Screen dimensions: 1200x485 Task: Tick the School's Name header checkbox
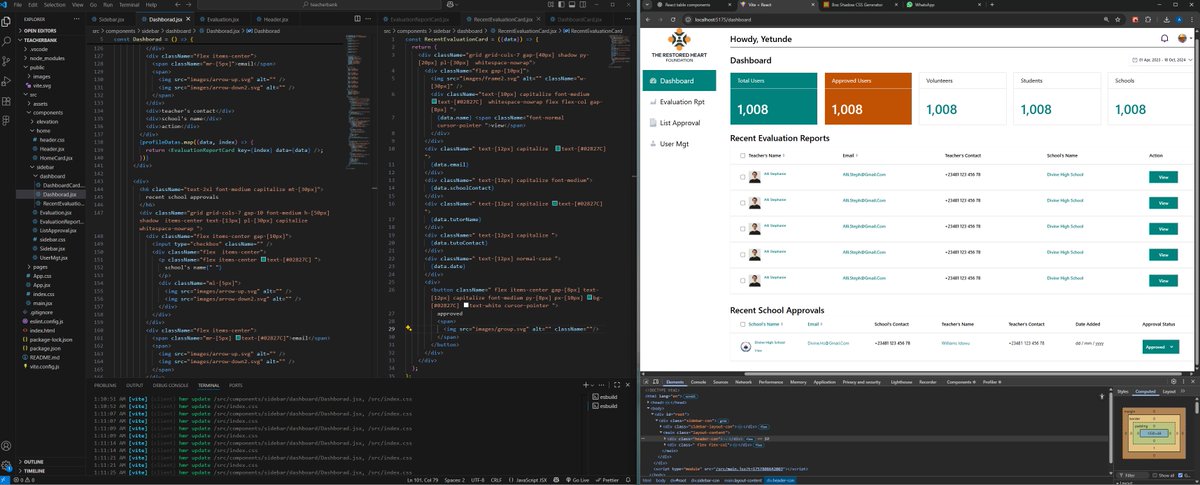(x=742, y=324)
